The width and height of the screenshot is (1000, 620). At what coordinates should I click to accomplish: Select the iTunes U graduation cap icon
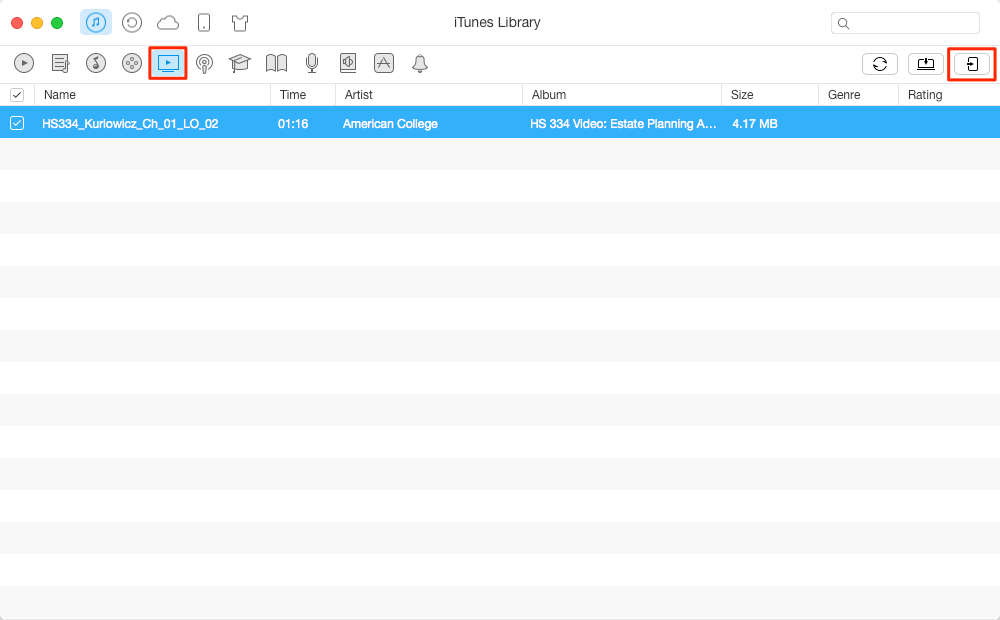240,63
